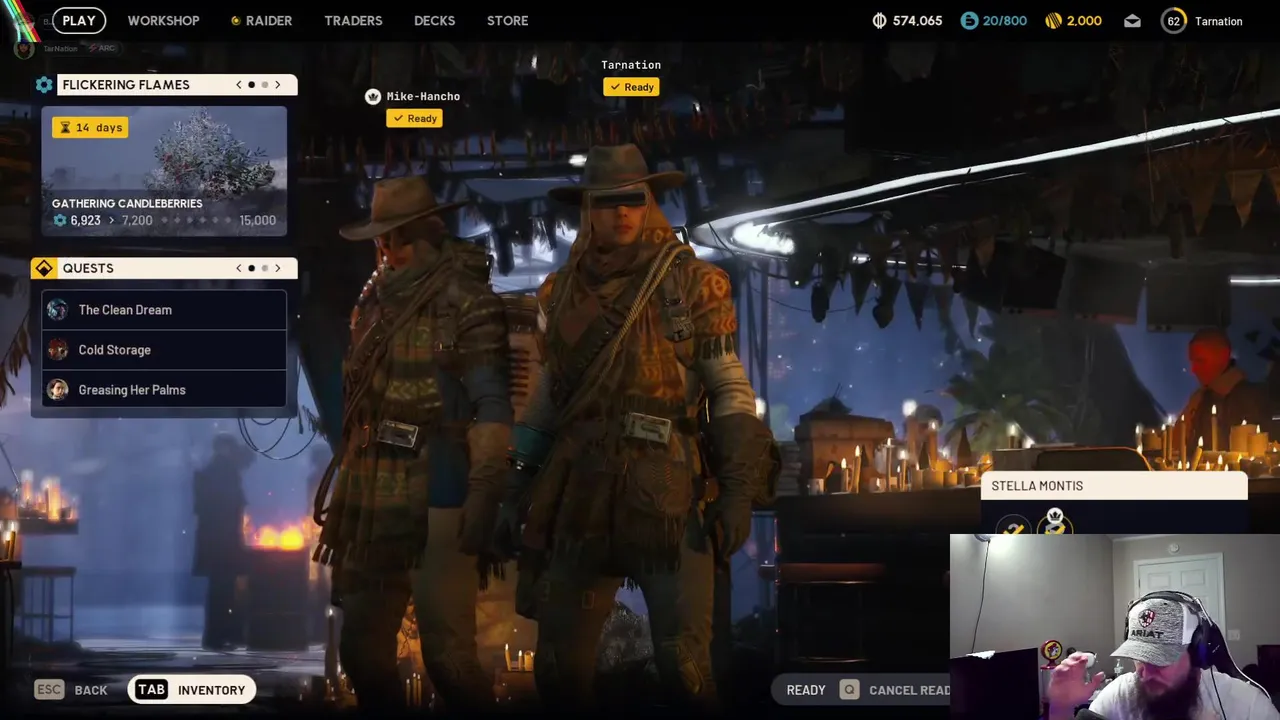
Task: Go to the Traders tab
Action: (x=353, y=20)
